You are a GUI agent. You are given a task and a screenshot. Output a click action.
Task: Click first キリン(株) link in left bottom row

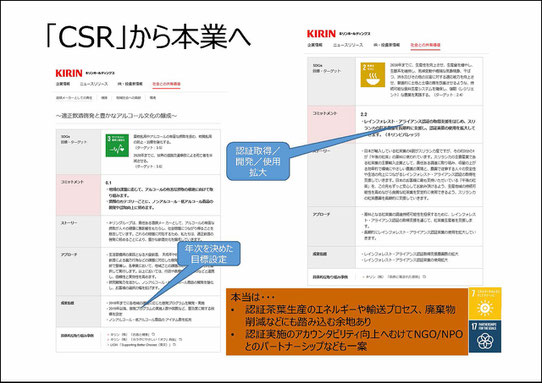pos(130,335)
